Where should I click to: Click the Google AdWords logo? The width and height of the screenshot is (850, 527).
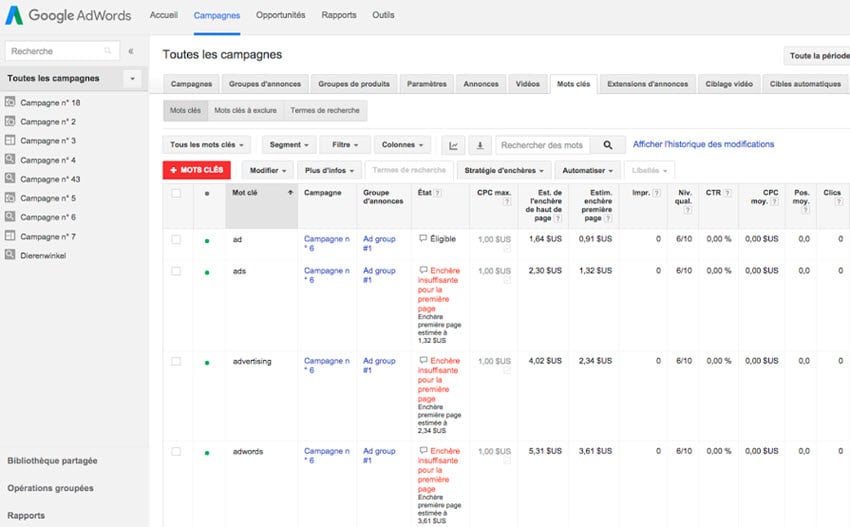pos(68,15)
